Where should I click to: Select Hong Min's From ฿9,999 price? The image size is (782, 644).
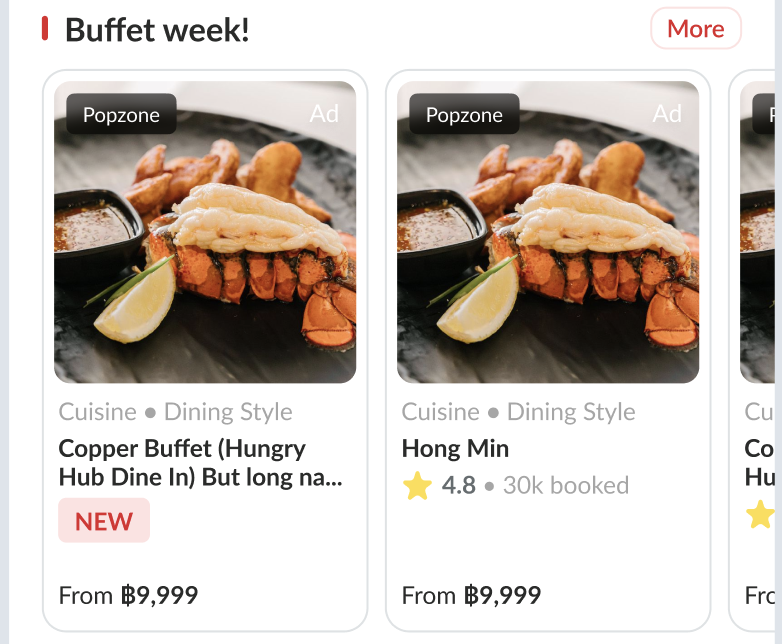pyautogui.click(x=471, y=596)
